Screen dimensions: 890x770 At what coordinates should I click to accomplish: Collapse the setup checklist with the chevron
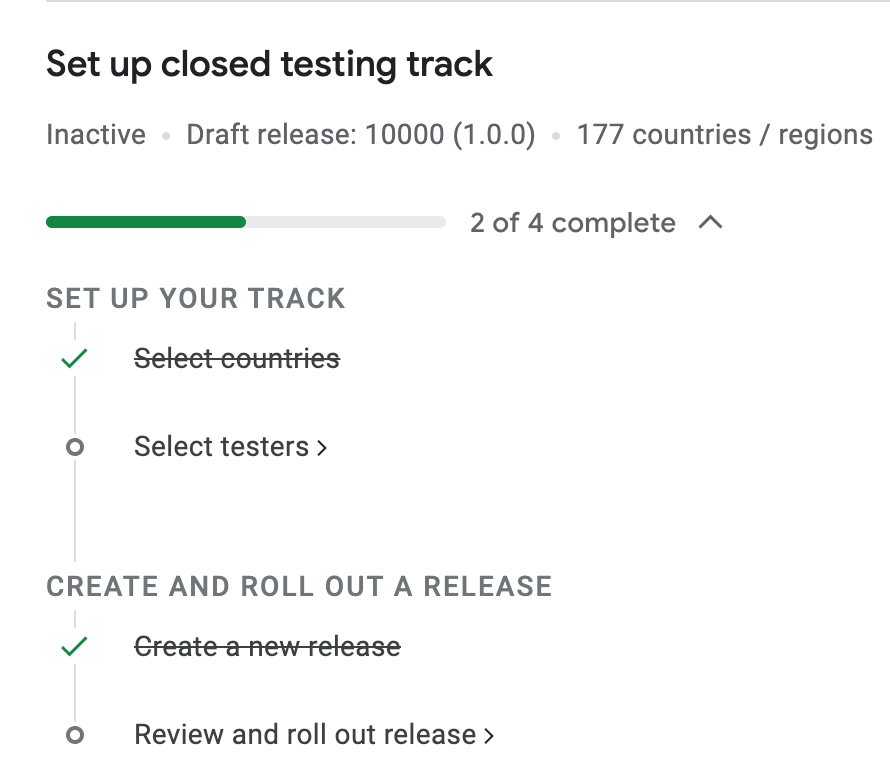click(x=710, y=223)
